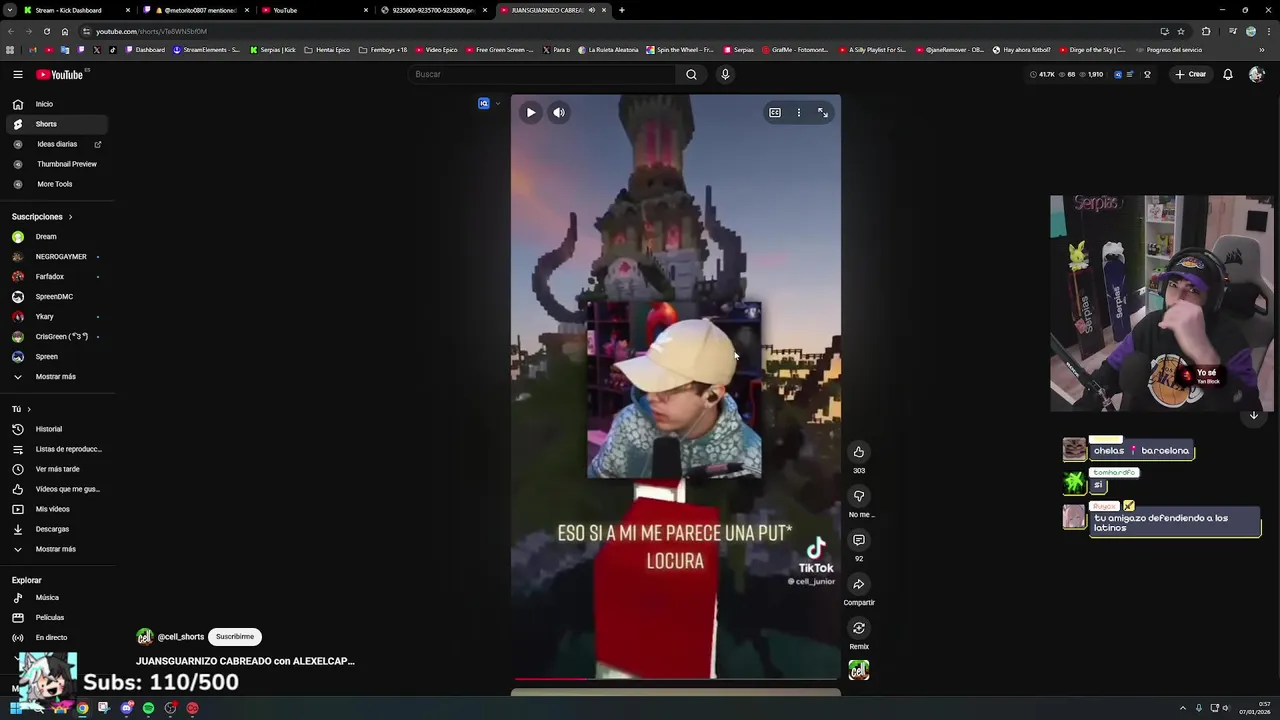1280x720 pixels.
Task: Expand the Tú section arrow
Action: 29,409
